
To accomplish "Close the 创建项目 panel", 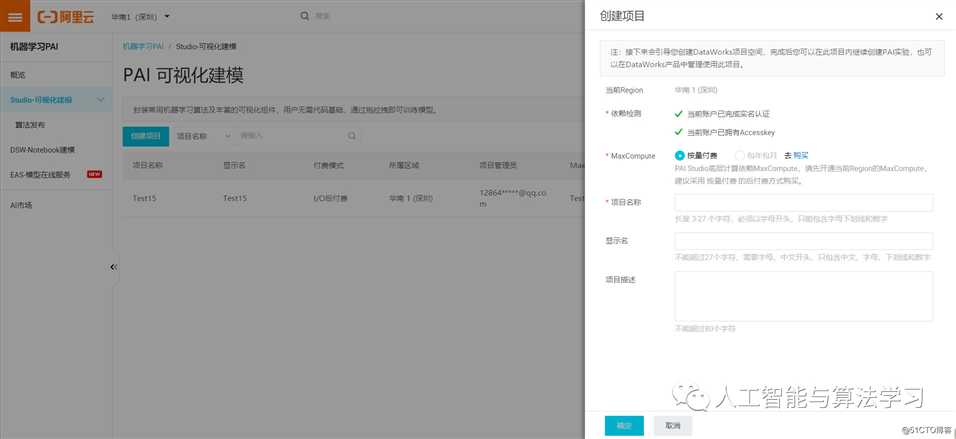I will 938,17.
